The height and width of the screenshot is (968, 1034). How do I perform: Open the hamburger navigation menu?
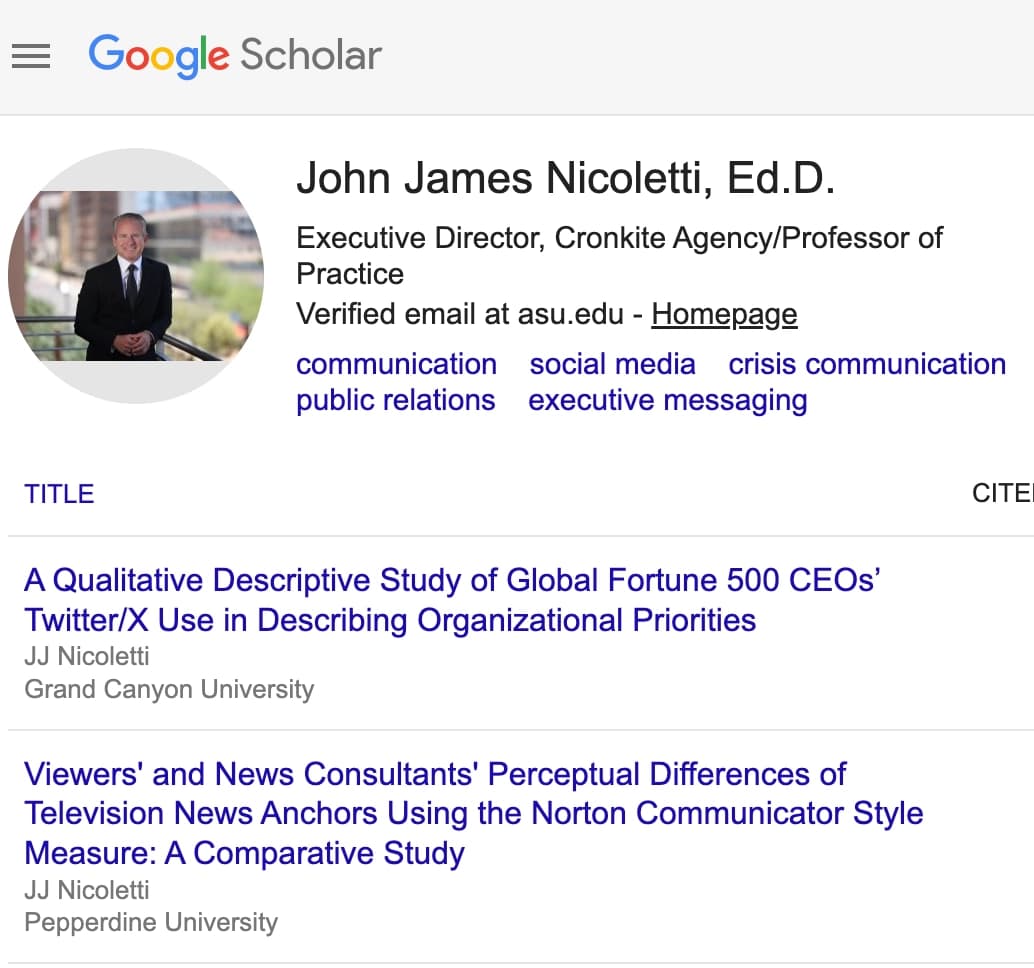click(30, 56)
